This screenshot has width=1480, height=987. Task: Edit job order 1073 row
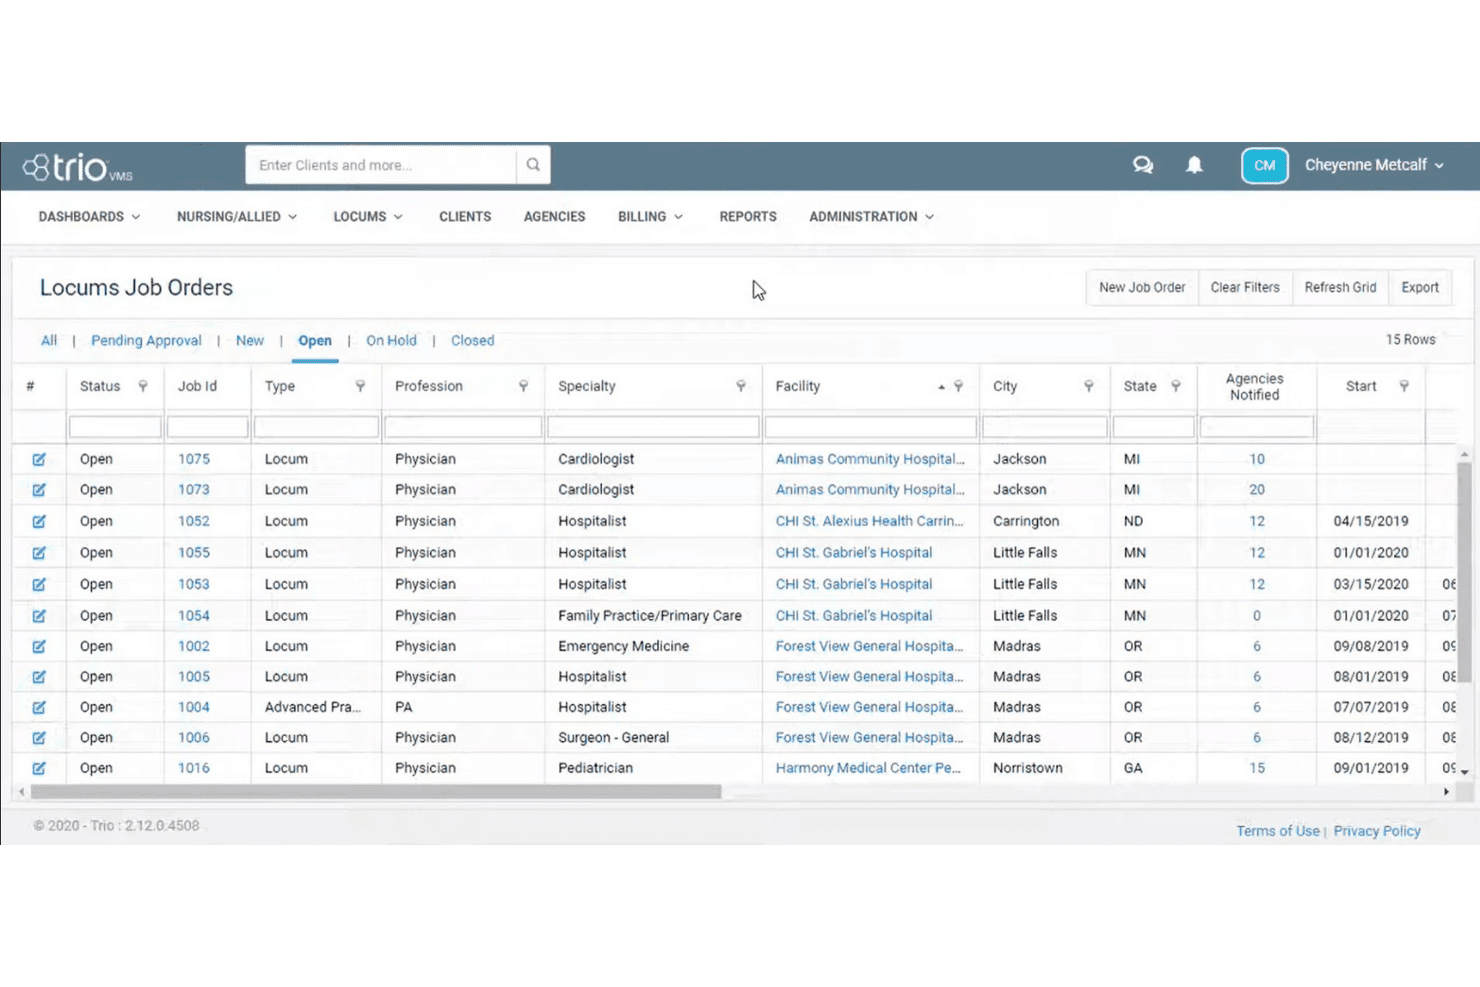point(39,490)
